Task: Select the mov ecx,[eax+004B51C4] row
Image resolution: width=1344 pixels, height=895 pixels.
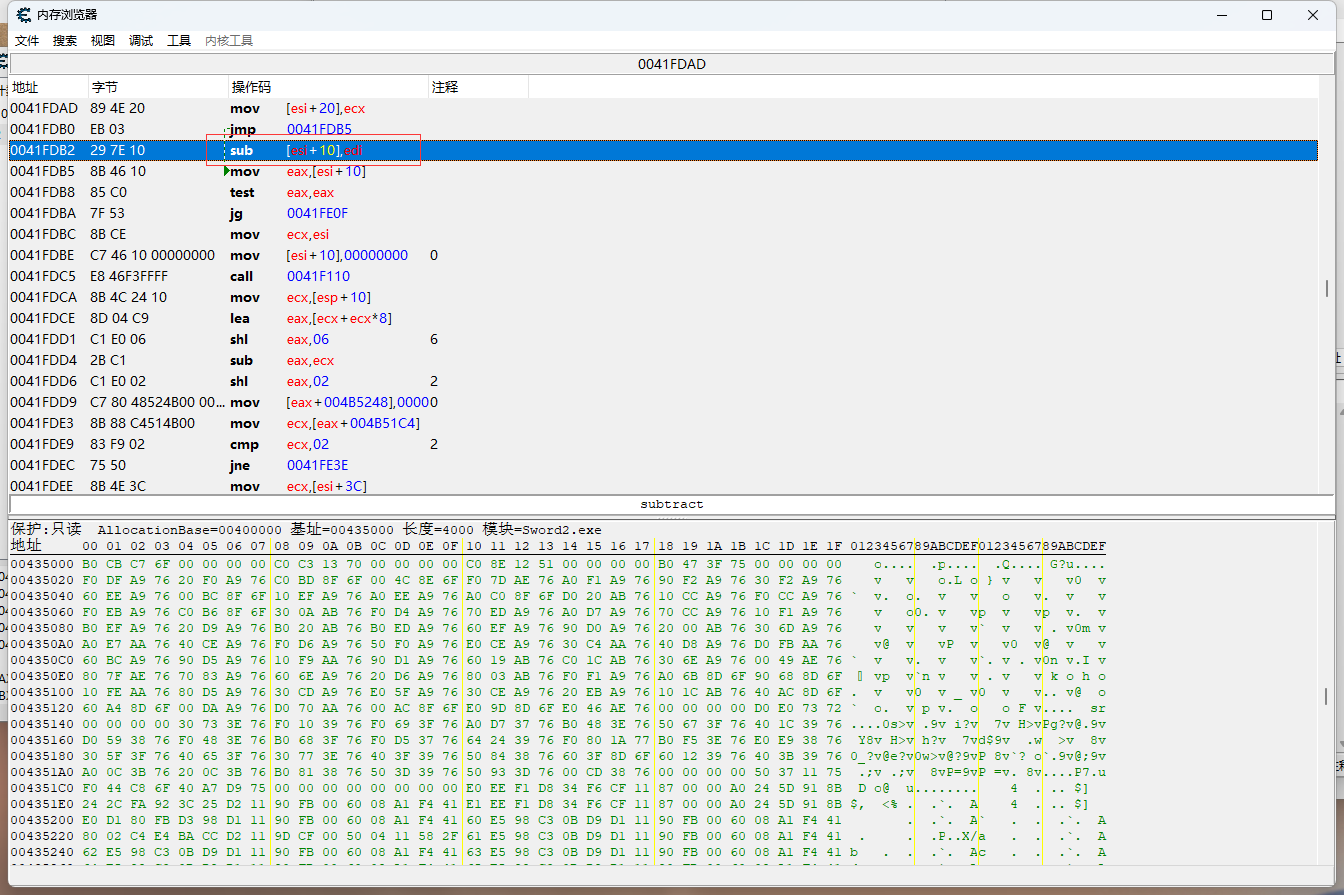Action: pos(663,423)
